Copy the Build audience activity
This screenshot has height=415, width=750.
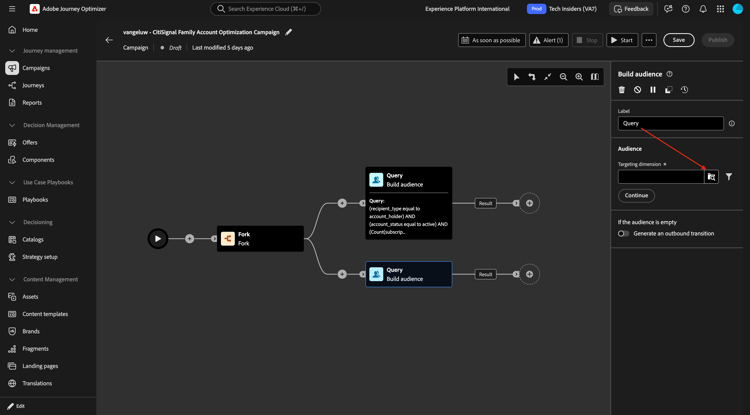click(x=669, y=90)
